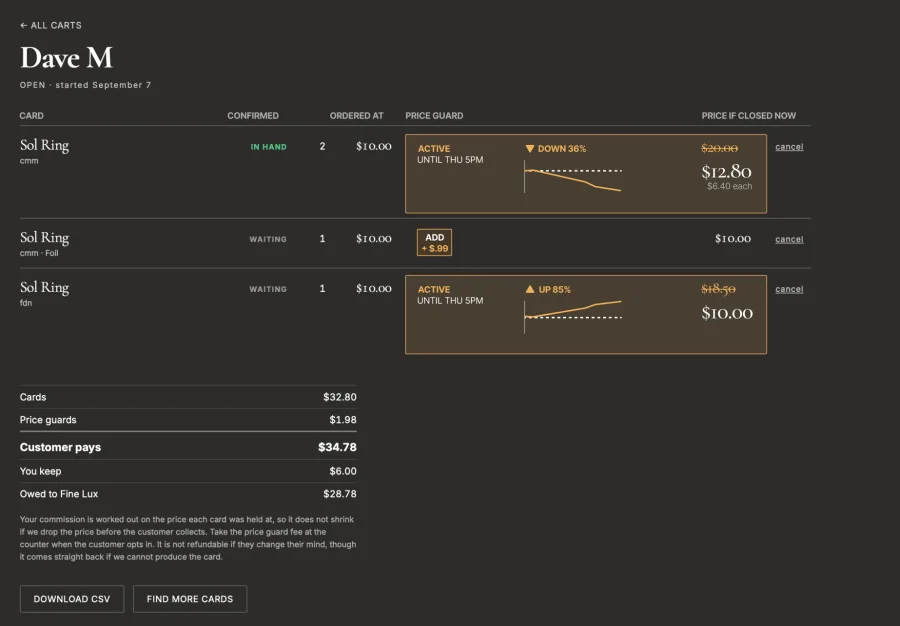This screenshot has height=626, width=900.
Task: Click ACTIVE label in the UP 85% guard box
Action: pos(434,290)
